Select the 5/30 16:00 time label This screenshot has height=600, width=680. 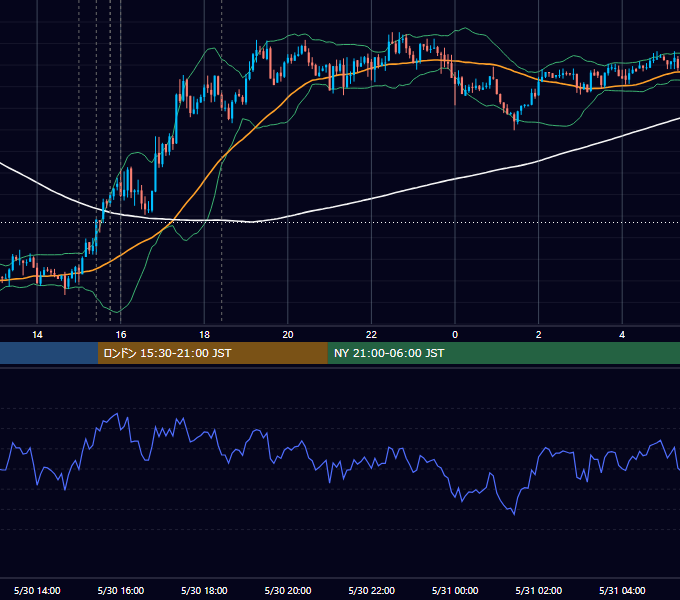pyautogui.click(x=121, y=590)
